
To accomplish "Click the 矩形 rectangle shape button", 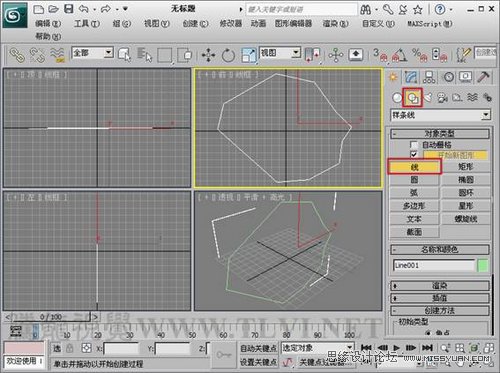I will tap(465, 167).
